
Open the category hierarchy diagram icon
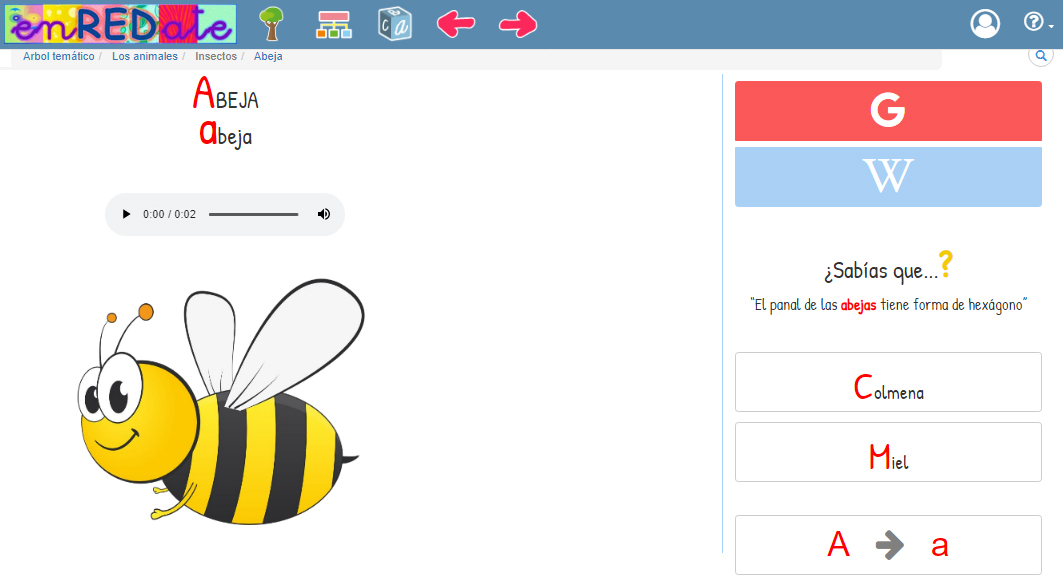(334, 24)
